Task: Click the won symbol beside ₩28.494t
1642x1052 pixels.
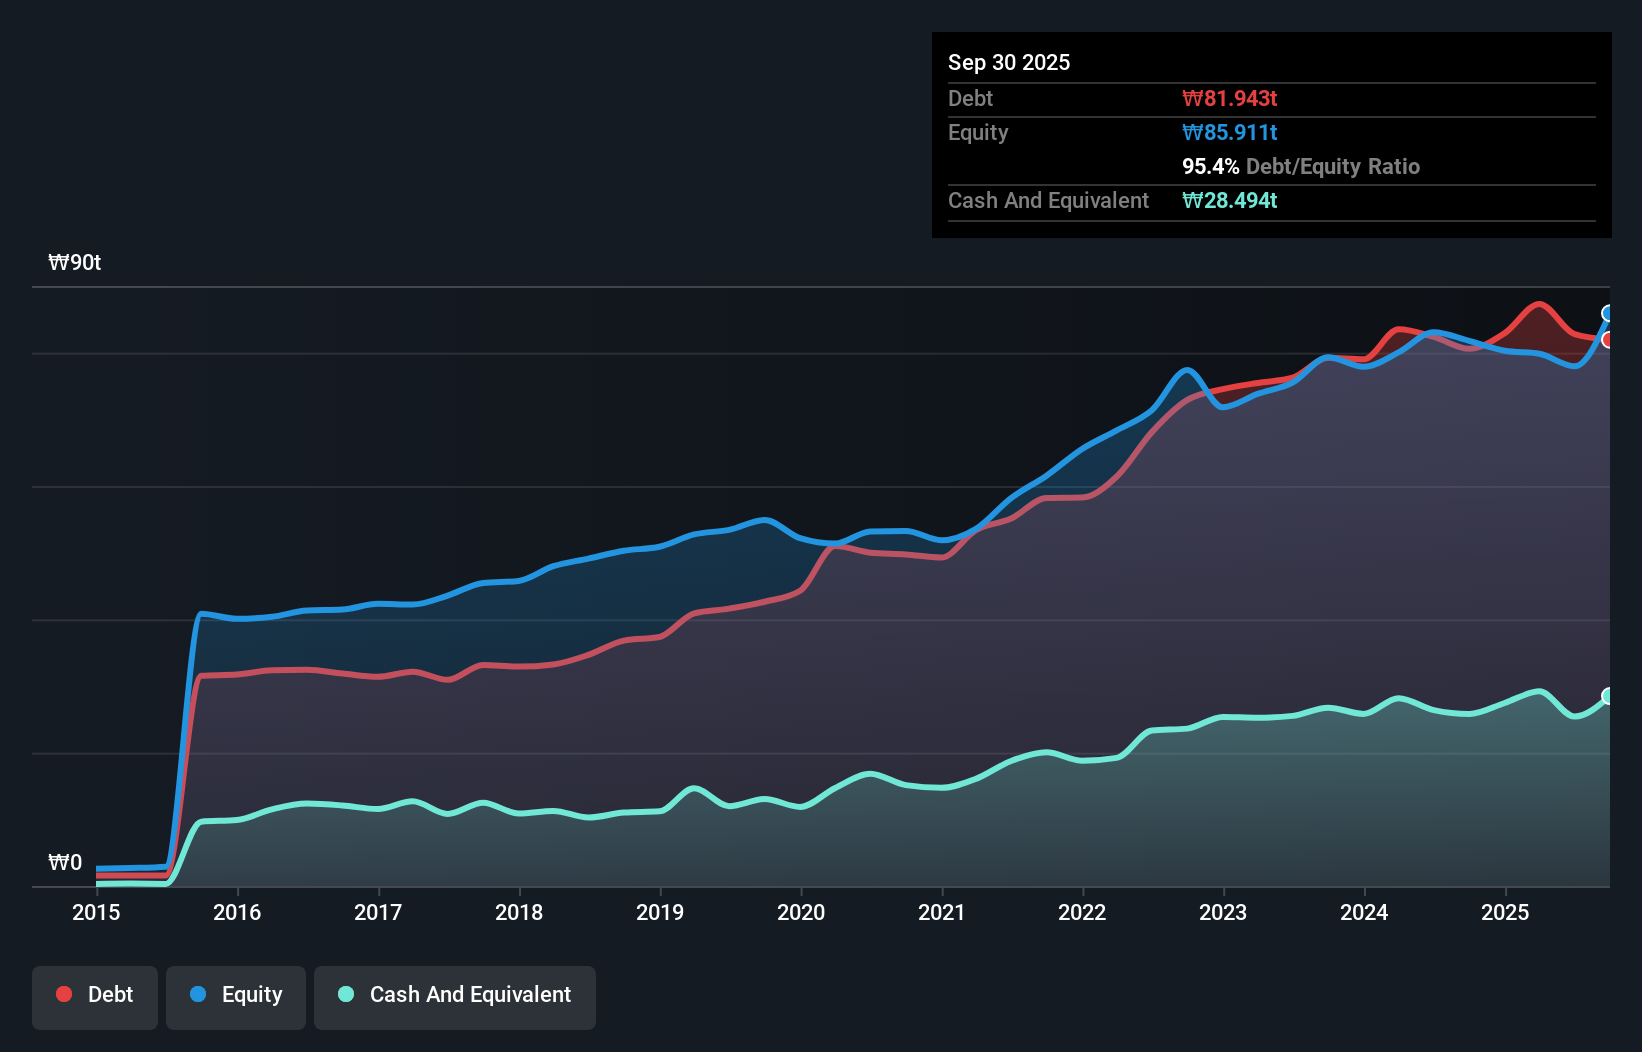Action: pyautogui.click(x=1191, y=201)
